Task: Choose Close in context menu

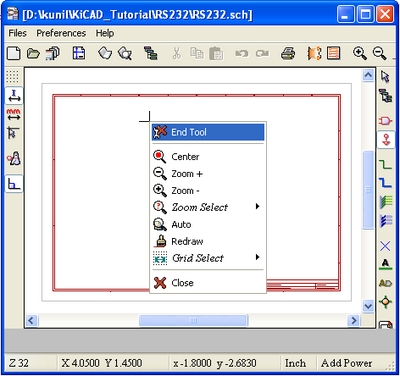Action: pos(208,283)
